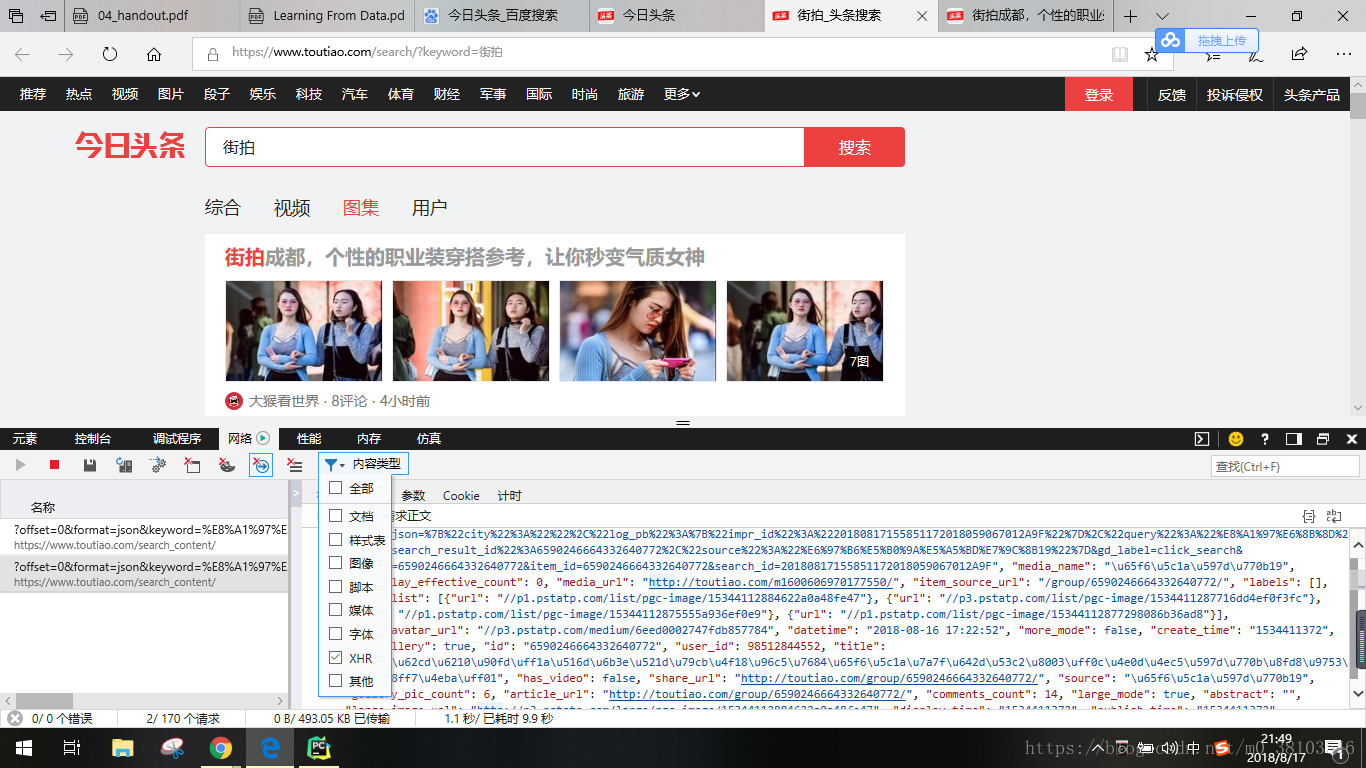Click the gears icon with dotted arrow in network toolbar
Image resolution: width=1366 pixels, height=768 pixels.
click(158, 465)
